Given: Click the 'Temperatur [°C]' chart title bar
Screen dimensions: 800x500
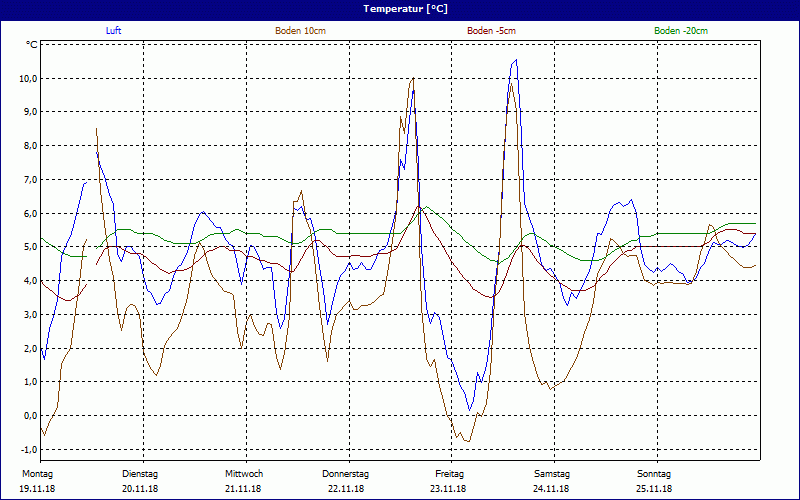Looking at the screenshot, I should pyautogui.click(x=400, y=8).
